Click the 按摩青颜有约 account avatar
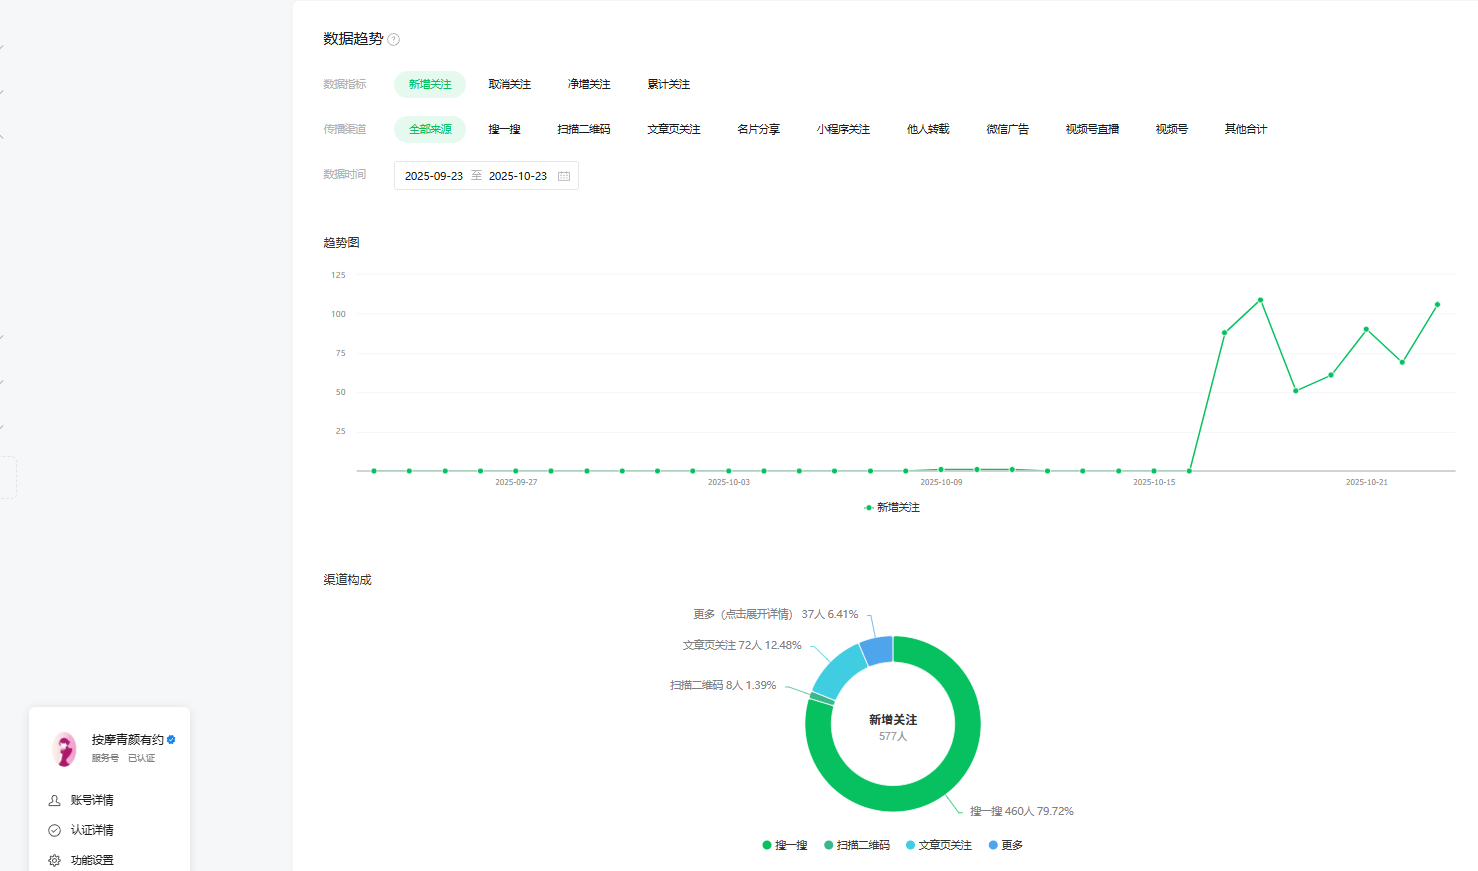1478x871 pixels. 65,748
